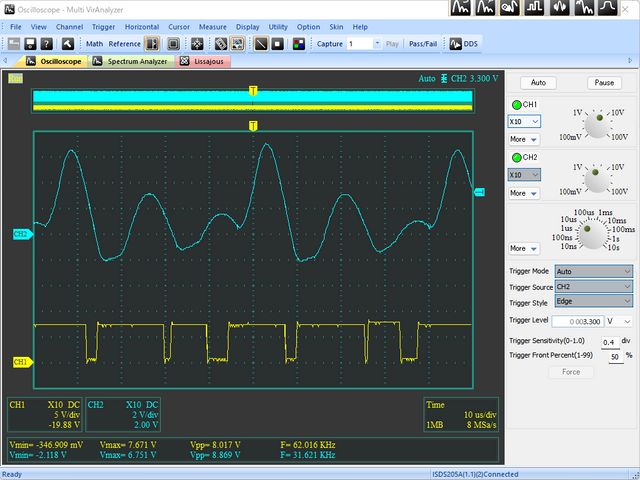Click the hammer tool icon in toolbar
Screen dimensions: 640x480
point(68,44)
